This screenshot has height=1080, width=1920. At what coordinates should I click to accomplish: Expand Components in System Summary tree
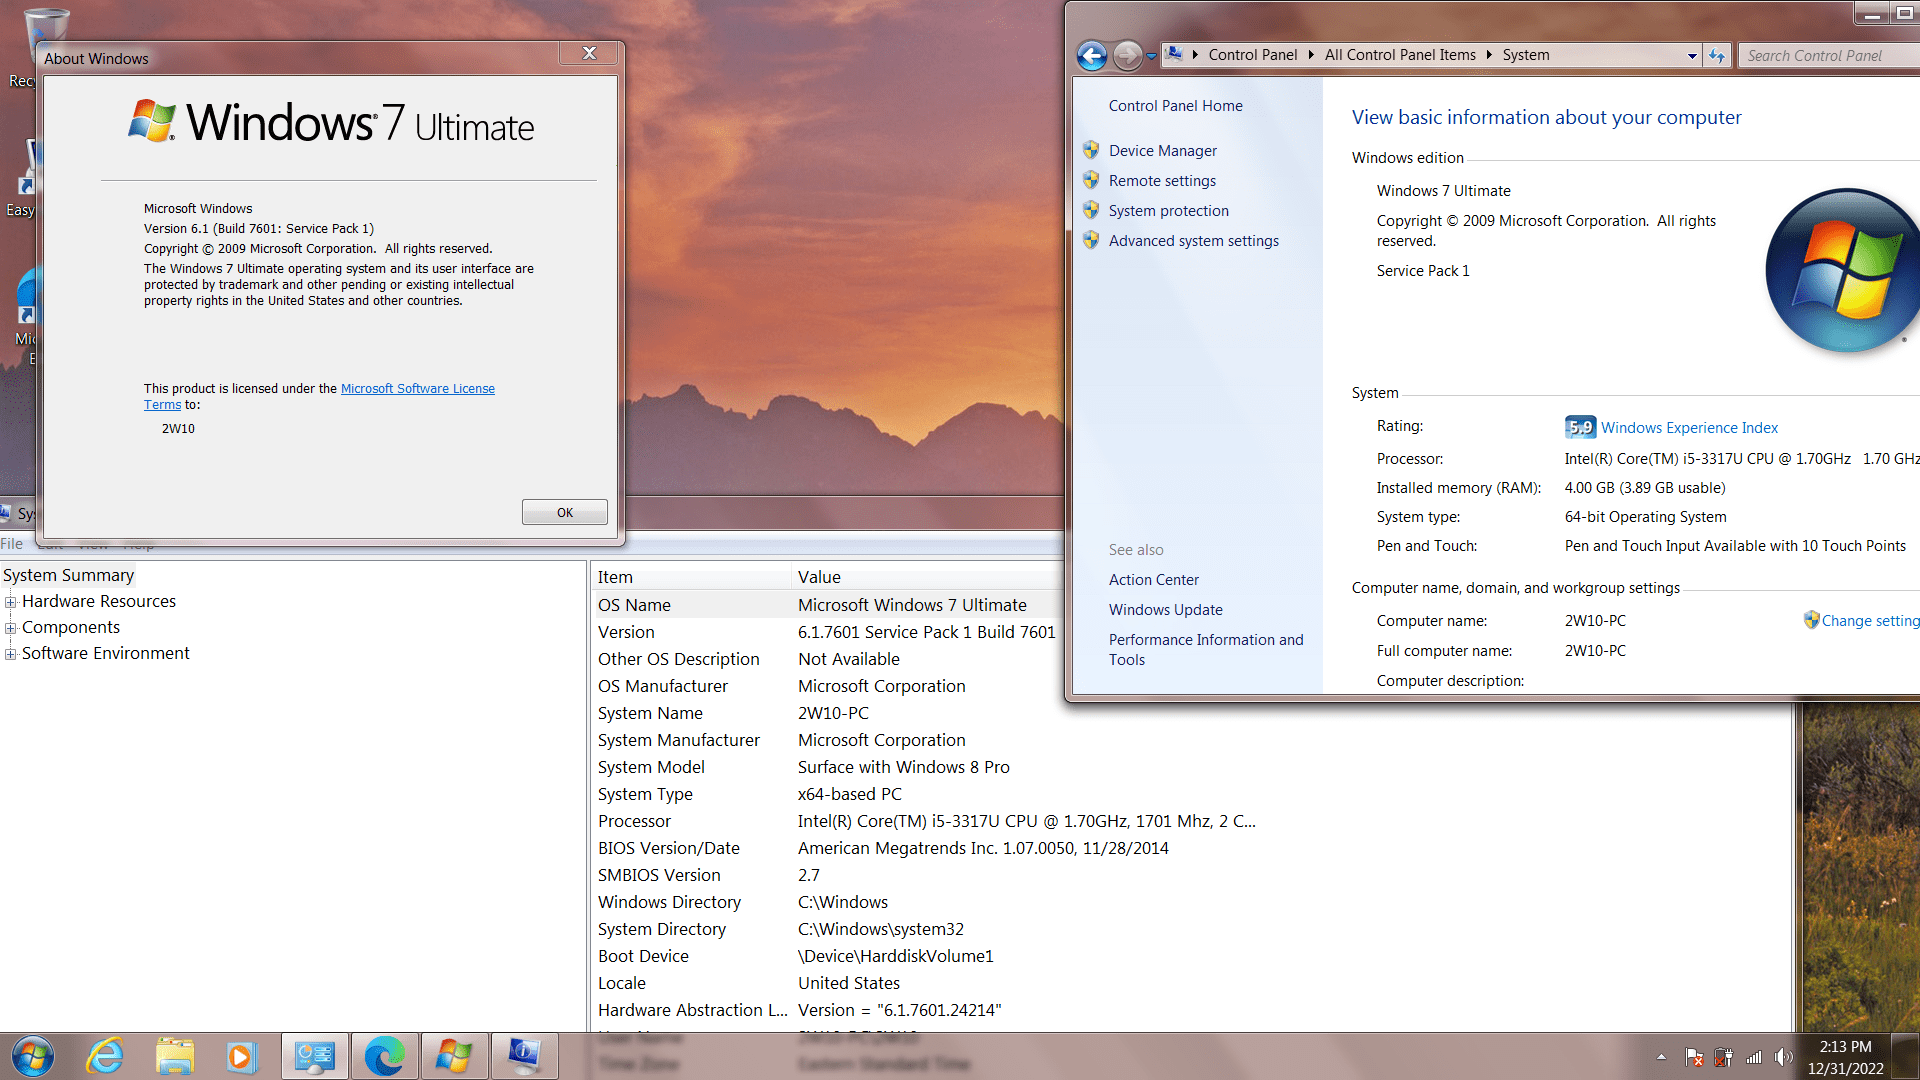tap(10, 627)
